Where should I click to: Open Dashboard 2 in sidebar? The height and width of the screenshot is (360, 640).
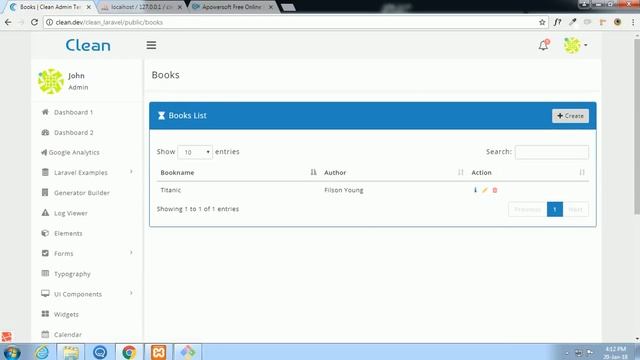[73, 133]
